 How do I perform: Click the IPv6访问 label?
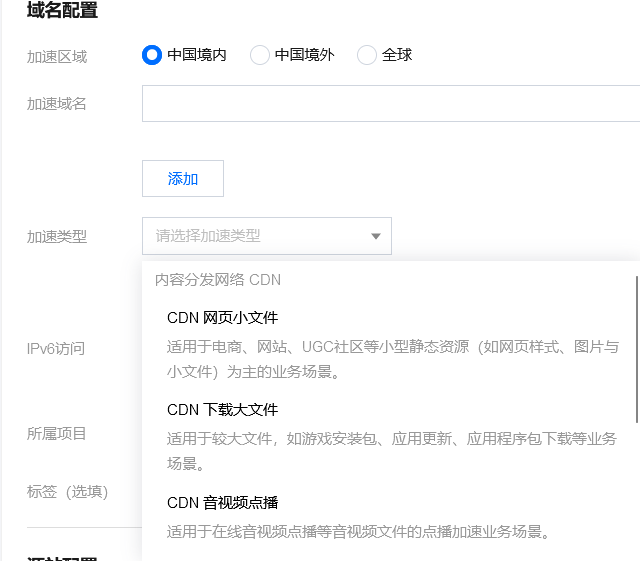coord(56,349)
